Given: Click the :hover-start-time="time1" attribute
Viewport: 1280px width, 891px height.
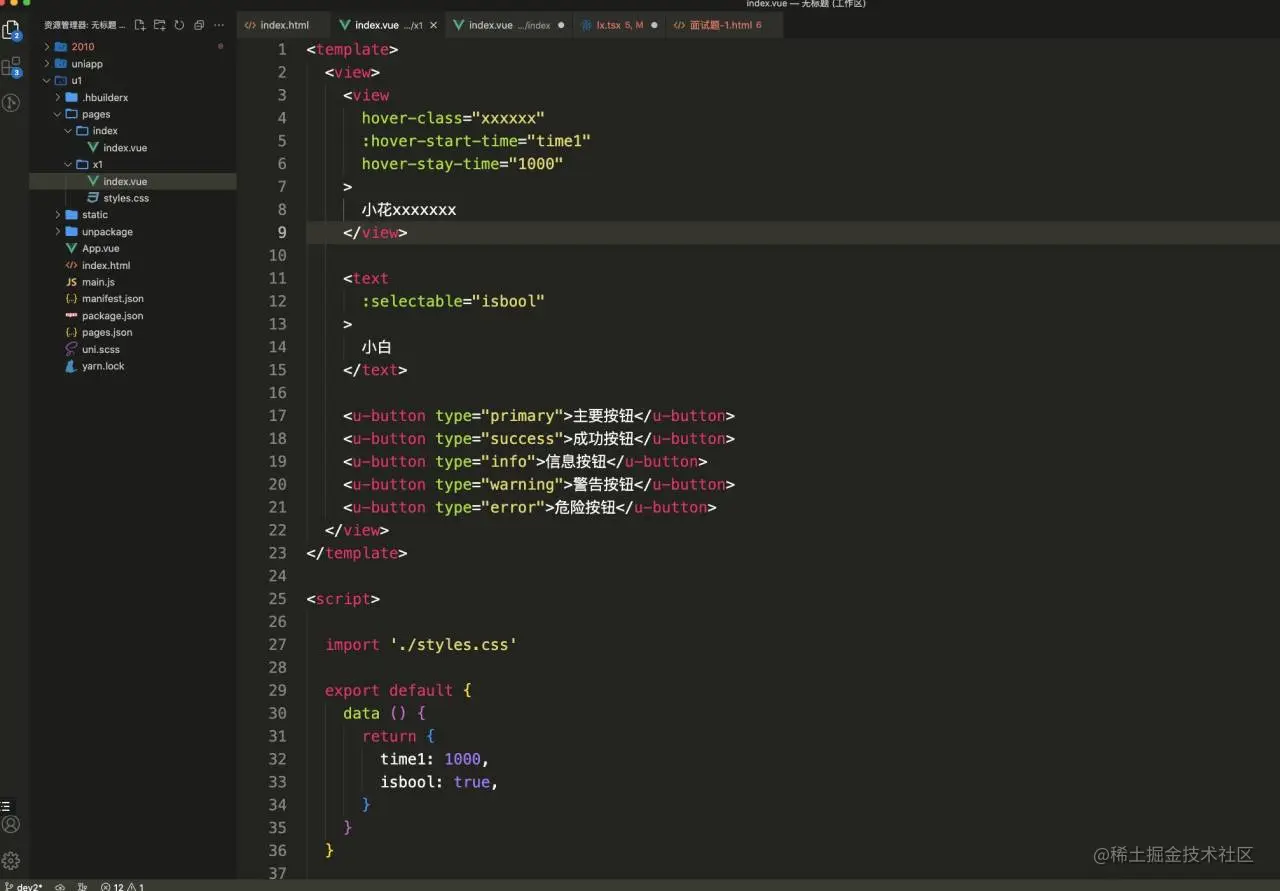Looking at the screenshot, I should click(x=476, y=141).
